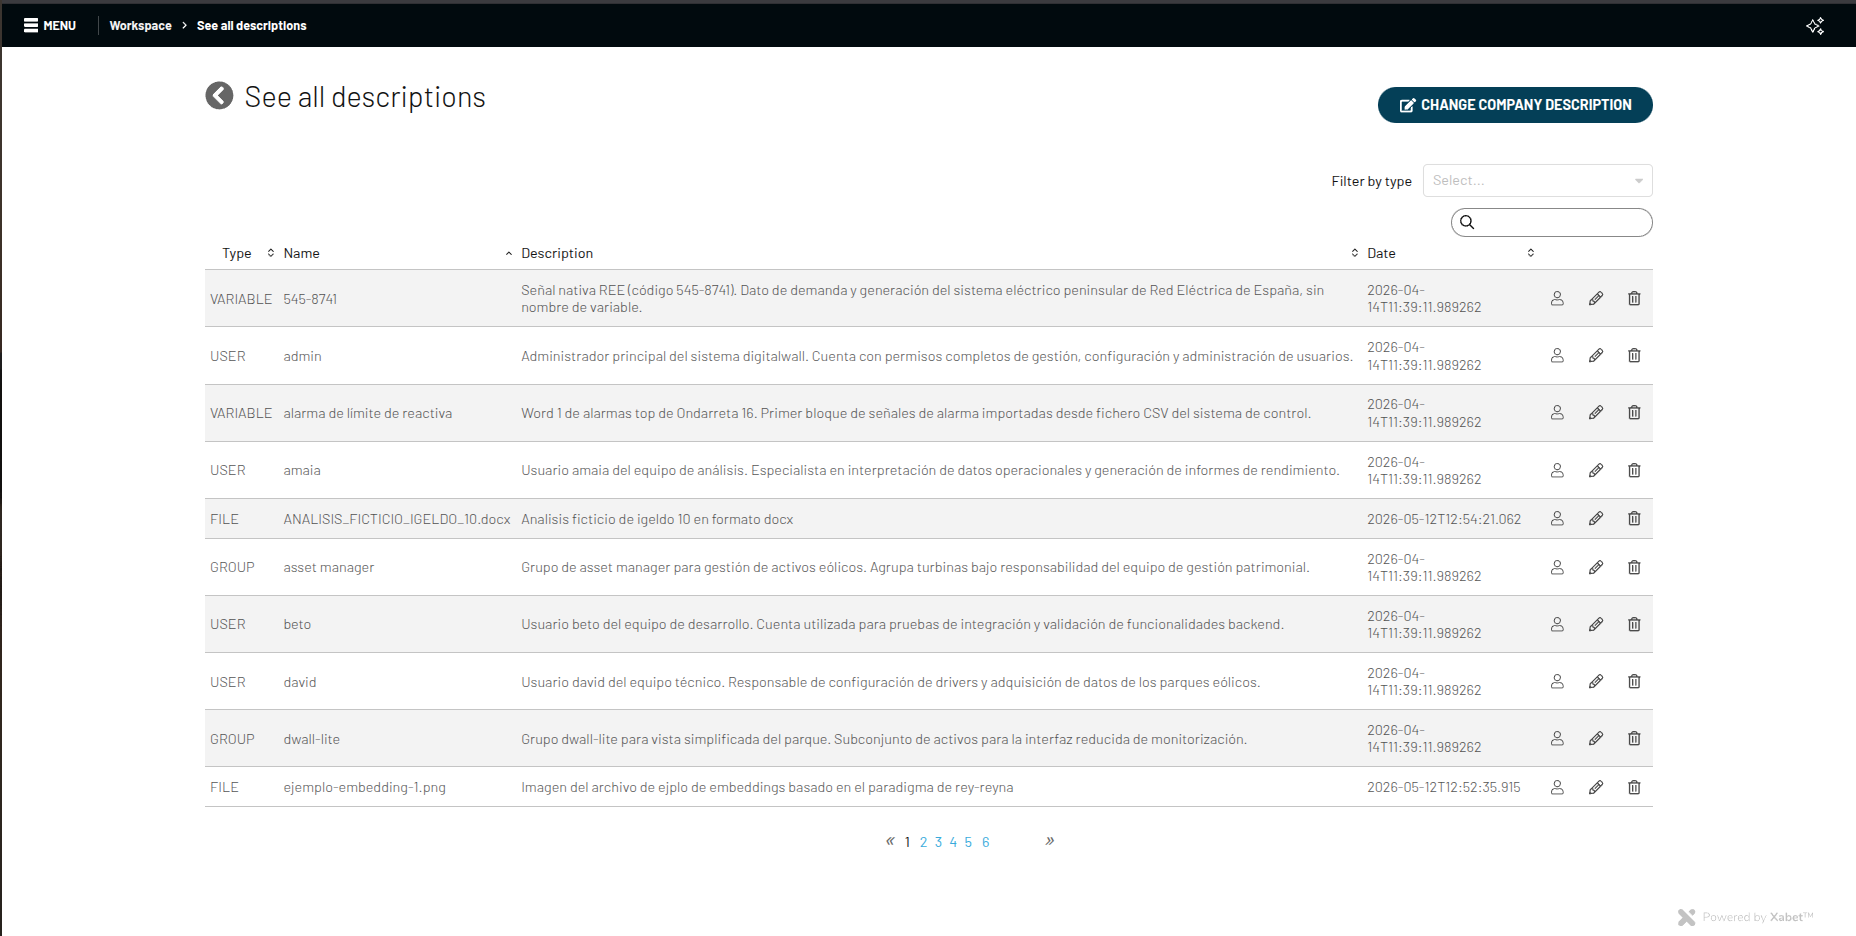
Task: Click user icon for ANALISIS_FICTICIO_IGELDO_10.docx row
Action: [x=1557, y=518]
